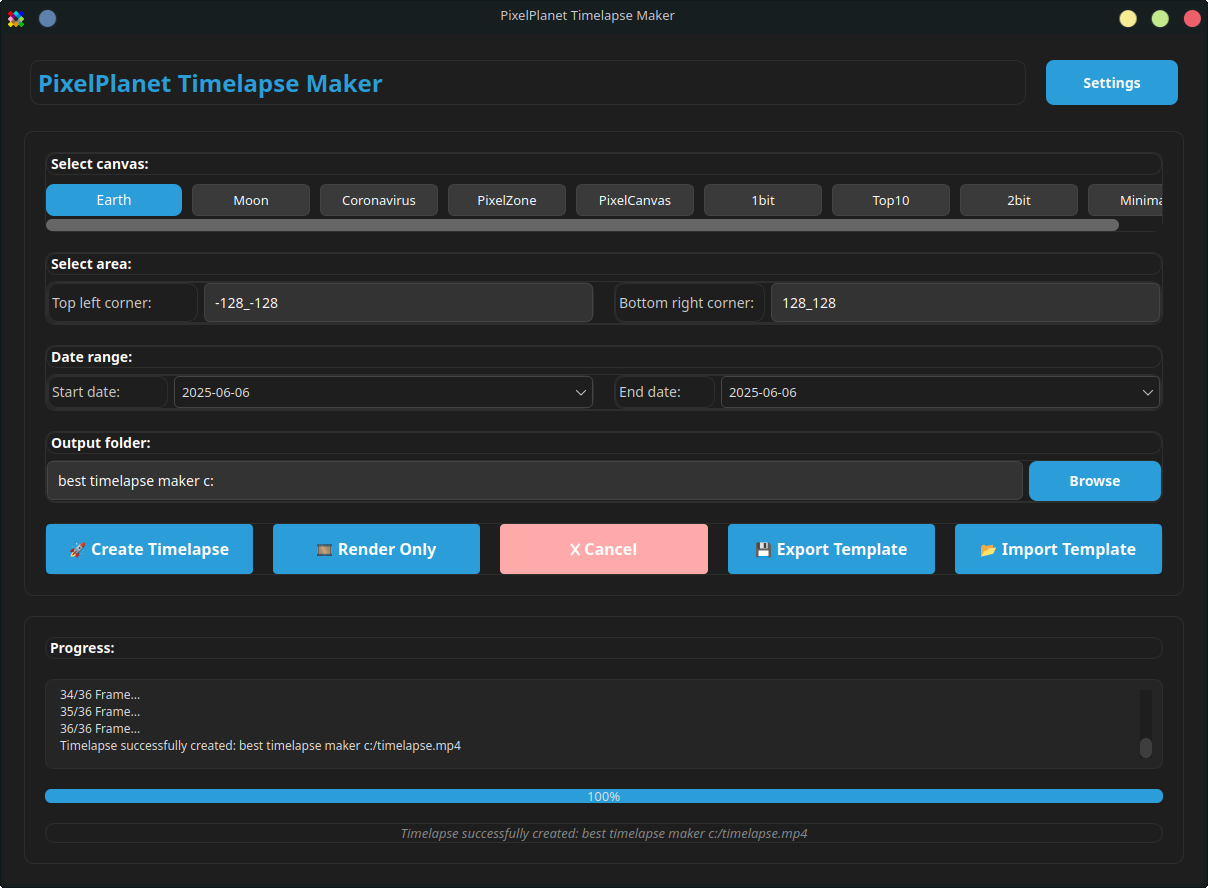Click the floppy disk icon on Export Template
The width and height of the screenshot is (1208, 888).
(763, 548)
